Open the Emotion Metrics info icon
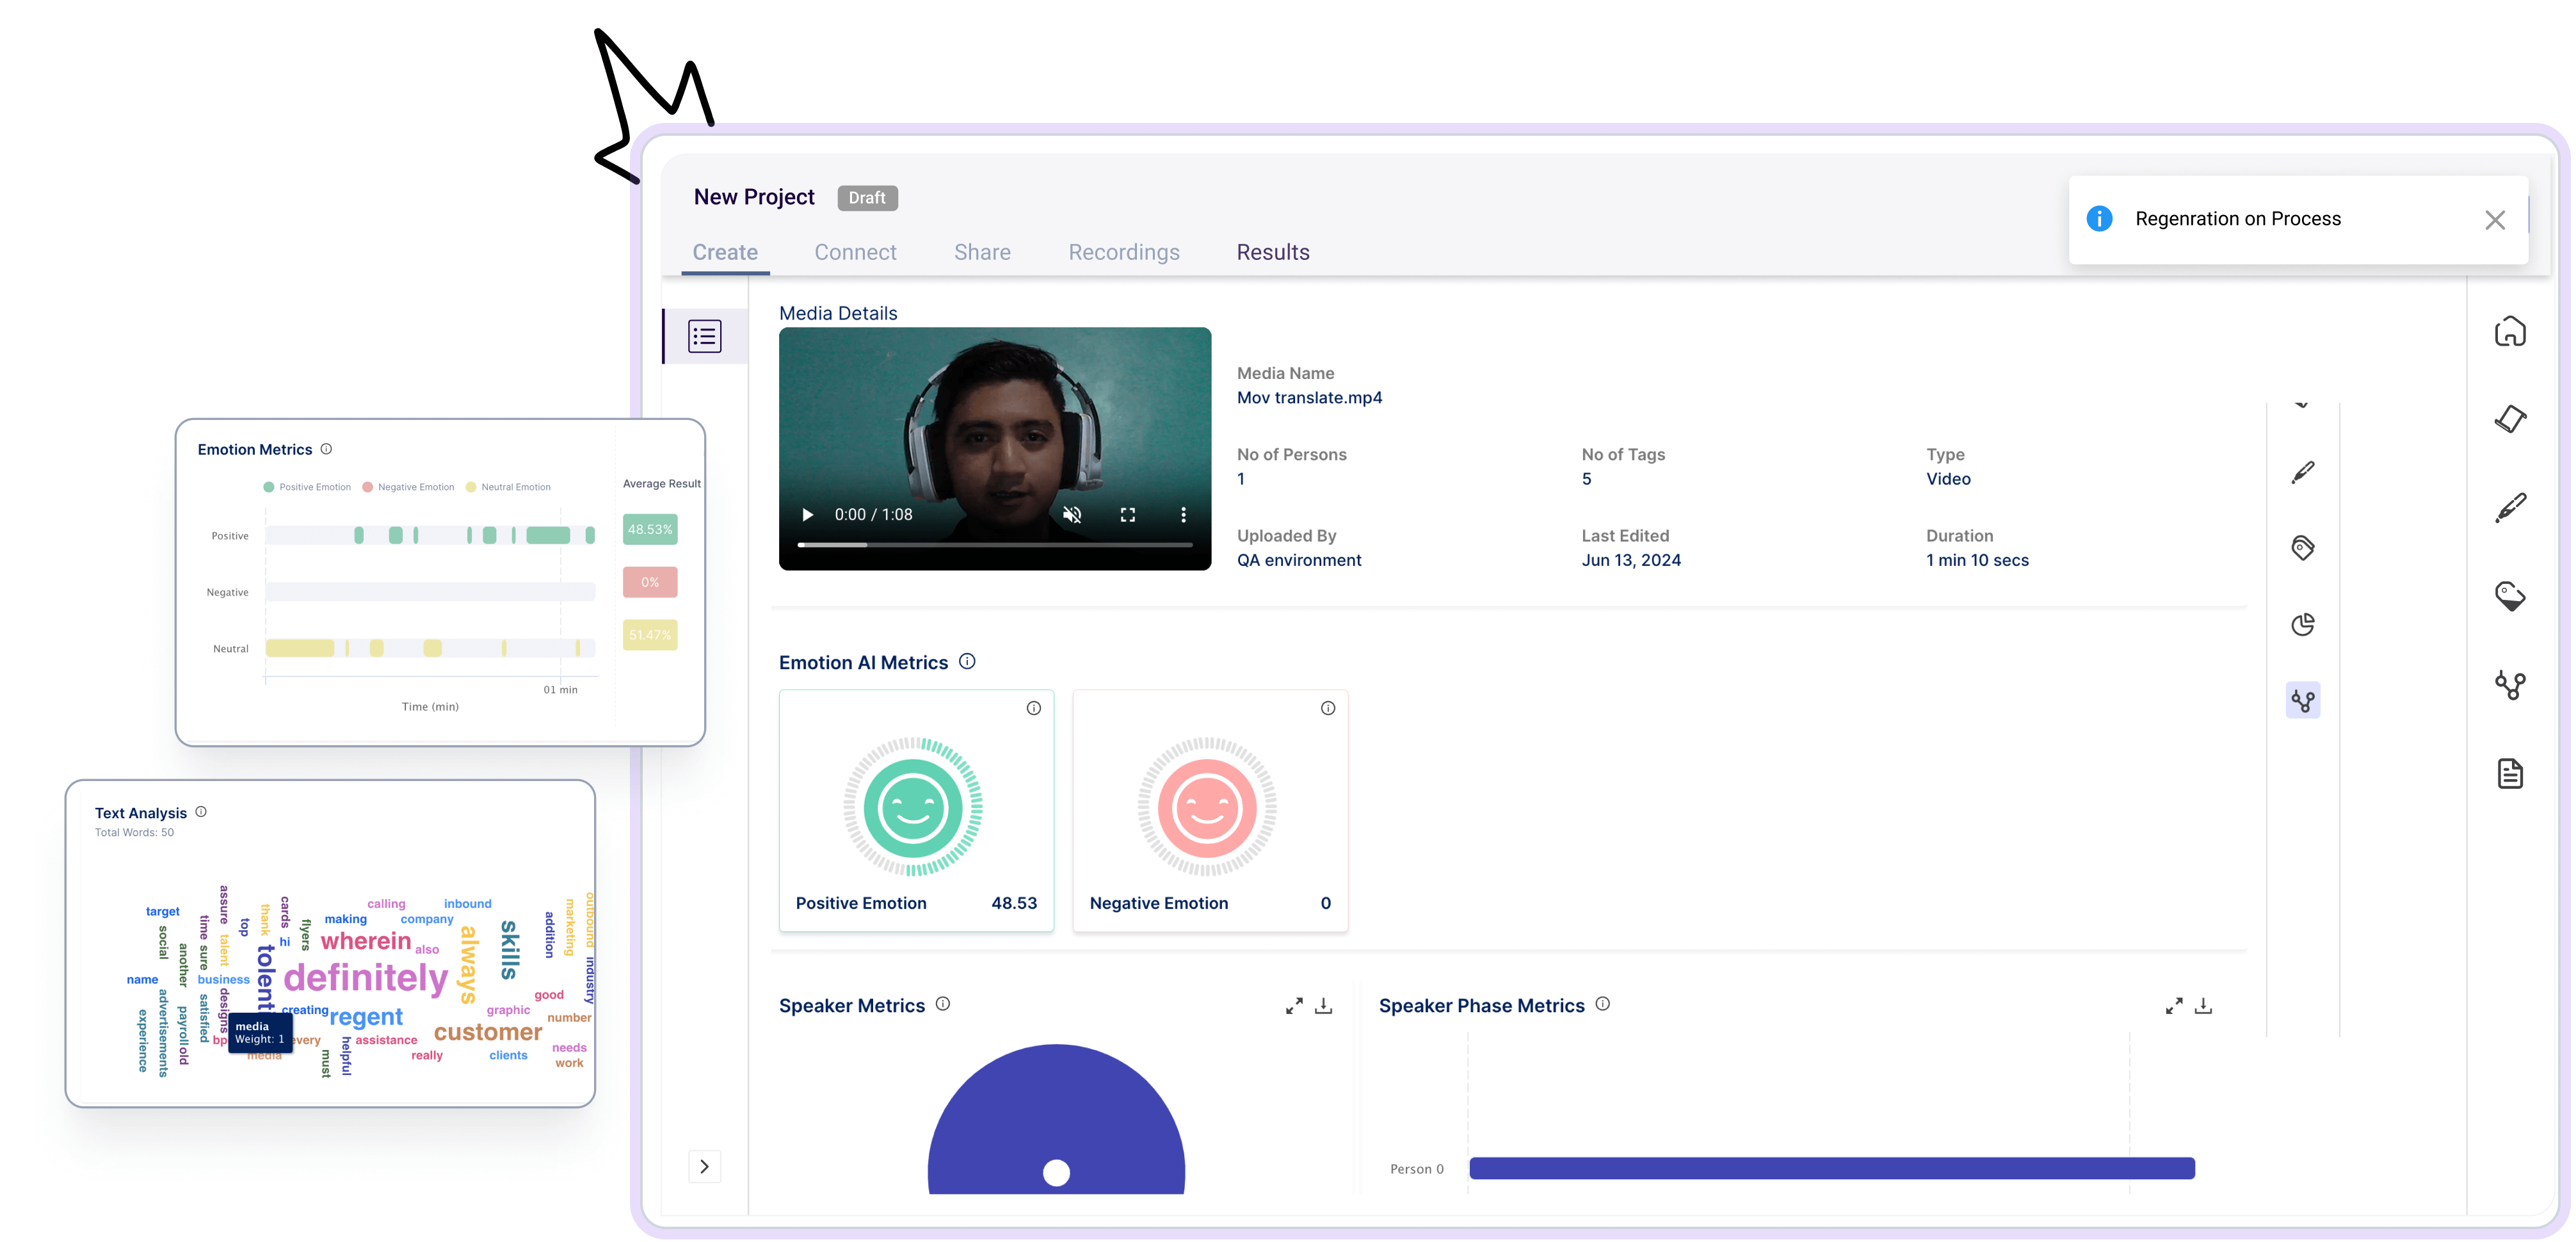Viewport: 2576px width, 1242px height. pyautogui.click(x=326, y=449)
